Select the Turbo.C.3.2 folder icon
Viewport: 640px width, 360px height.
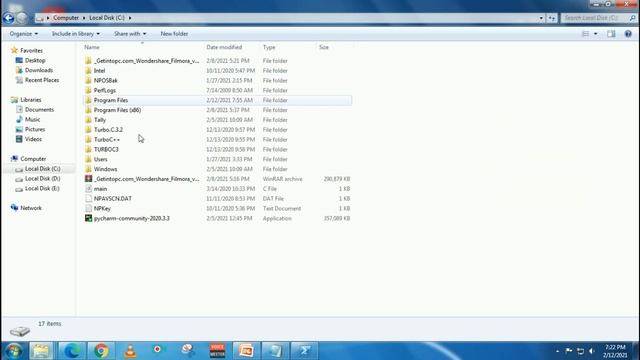[88, 129]
